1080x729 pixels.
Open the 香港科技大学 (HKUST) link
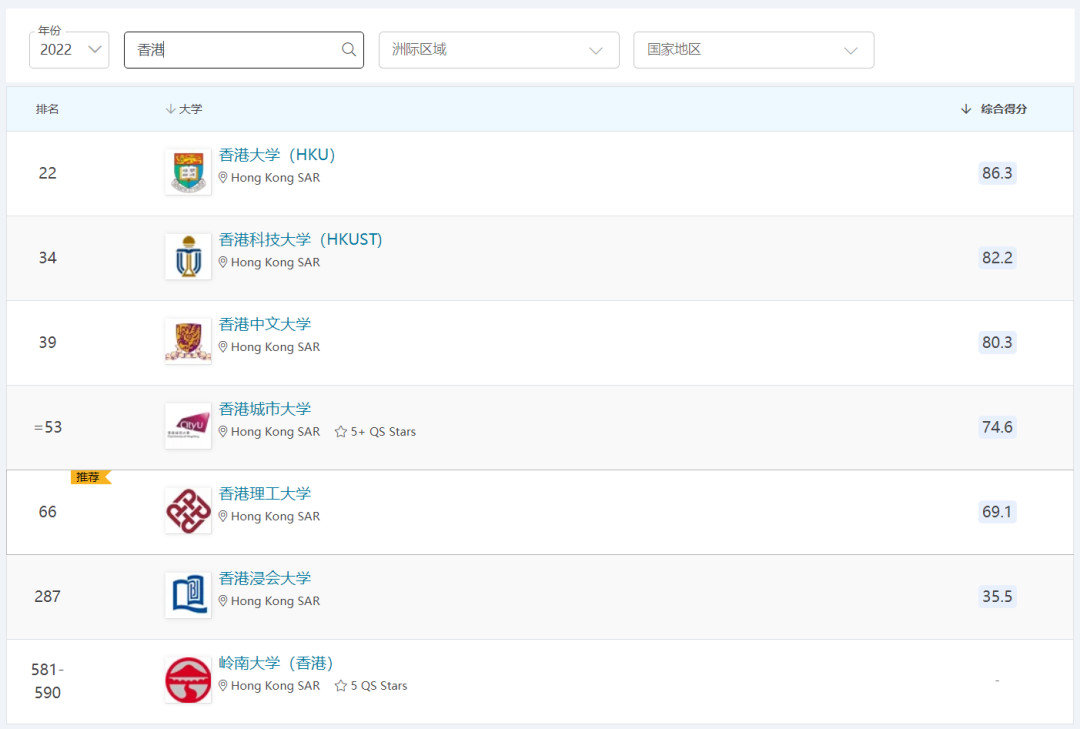(300, 240)
